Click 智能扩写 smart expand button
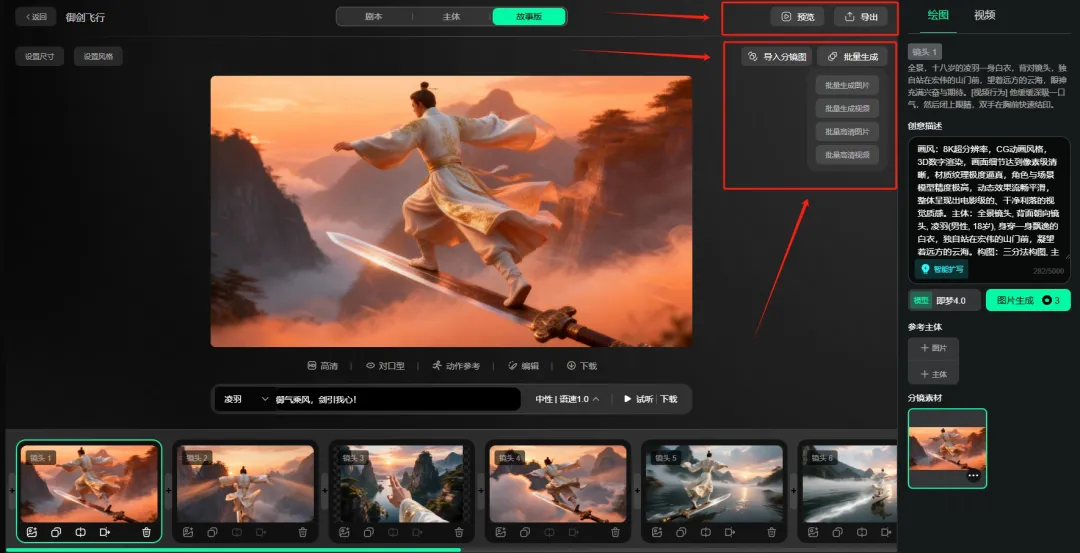The width and height of the screenshot is (1080, 553). 942,269
